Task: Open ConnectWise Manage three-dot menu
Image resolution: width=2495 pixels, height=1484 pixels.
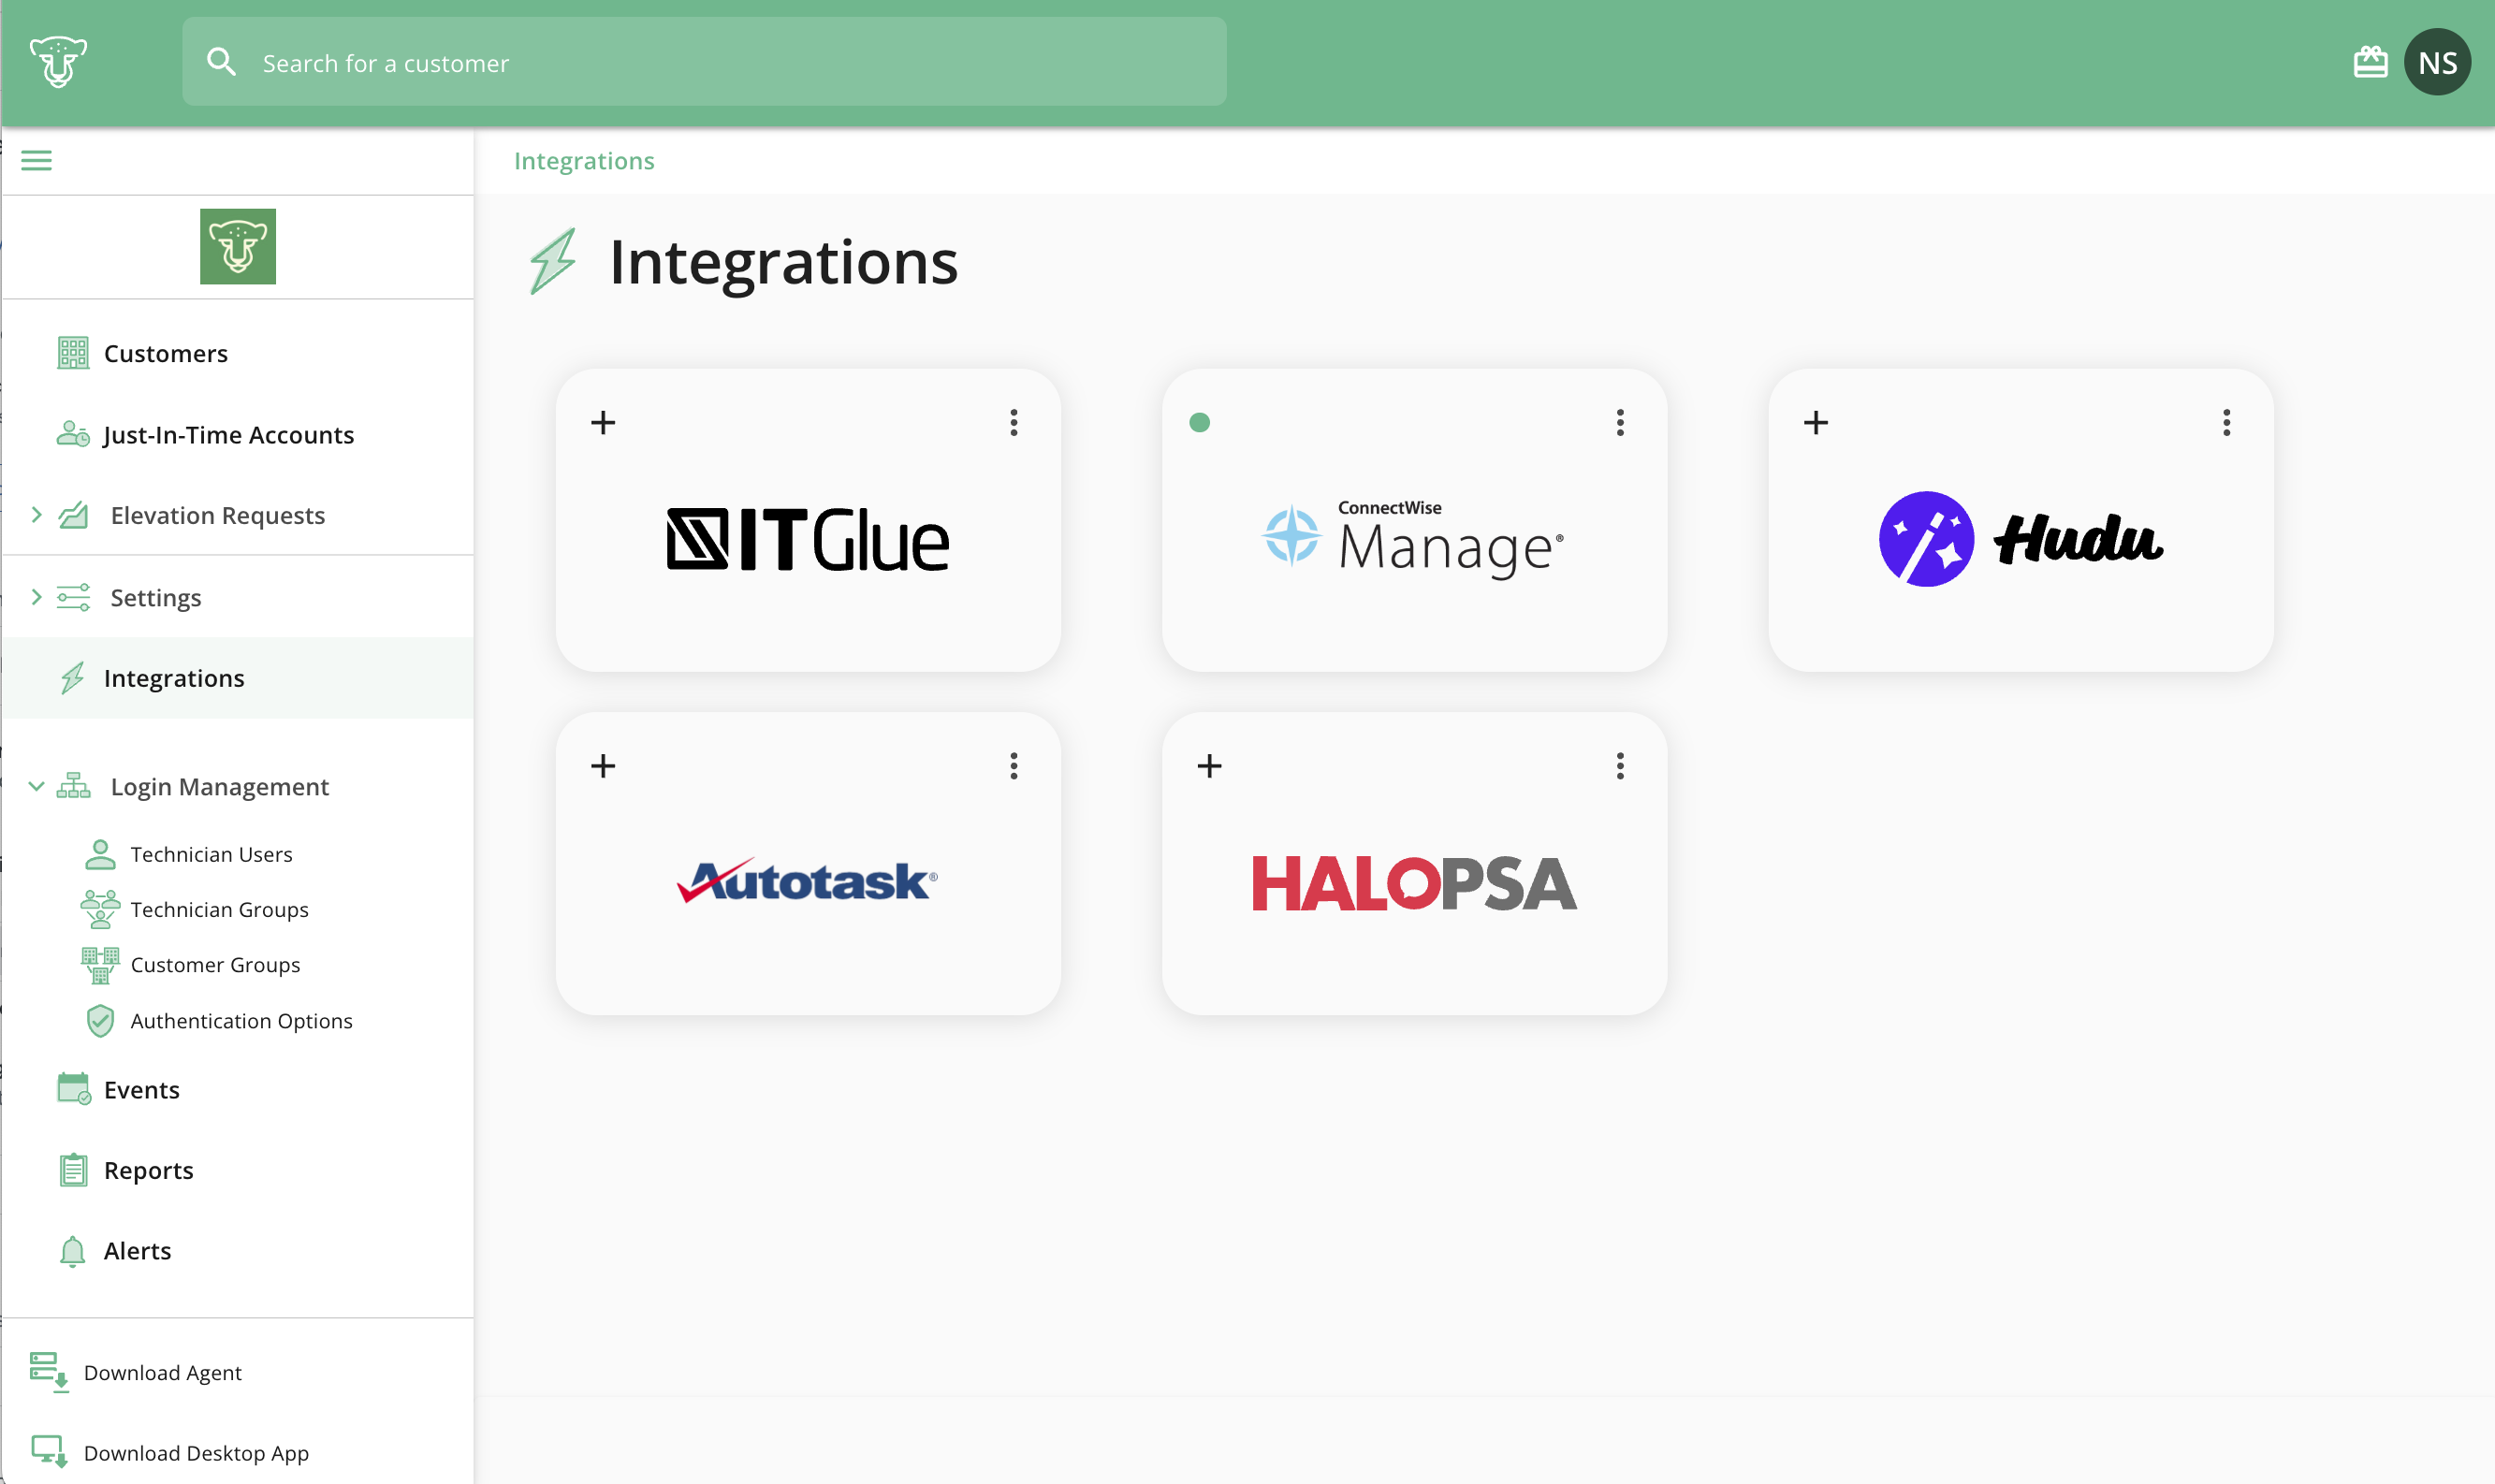Action: coord(1620,422)
